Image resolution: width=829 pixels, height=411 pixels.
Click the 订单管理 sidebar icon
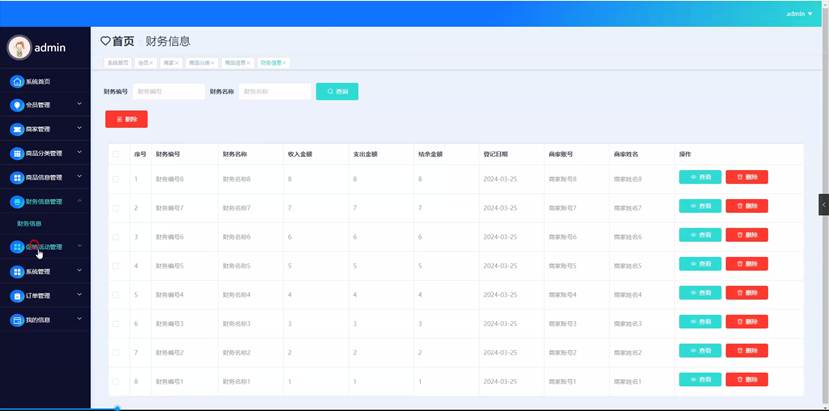pos(17,295)
